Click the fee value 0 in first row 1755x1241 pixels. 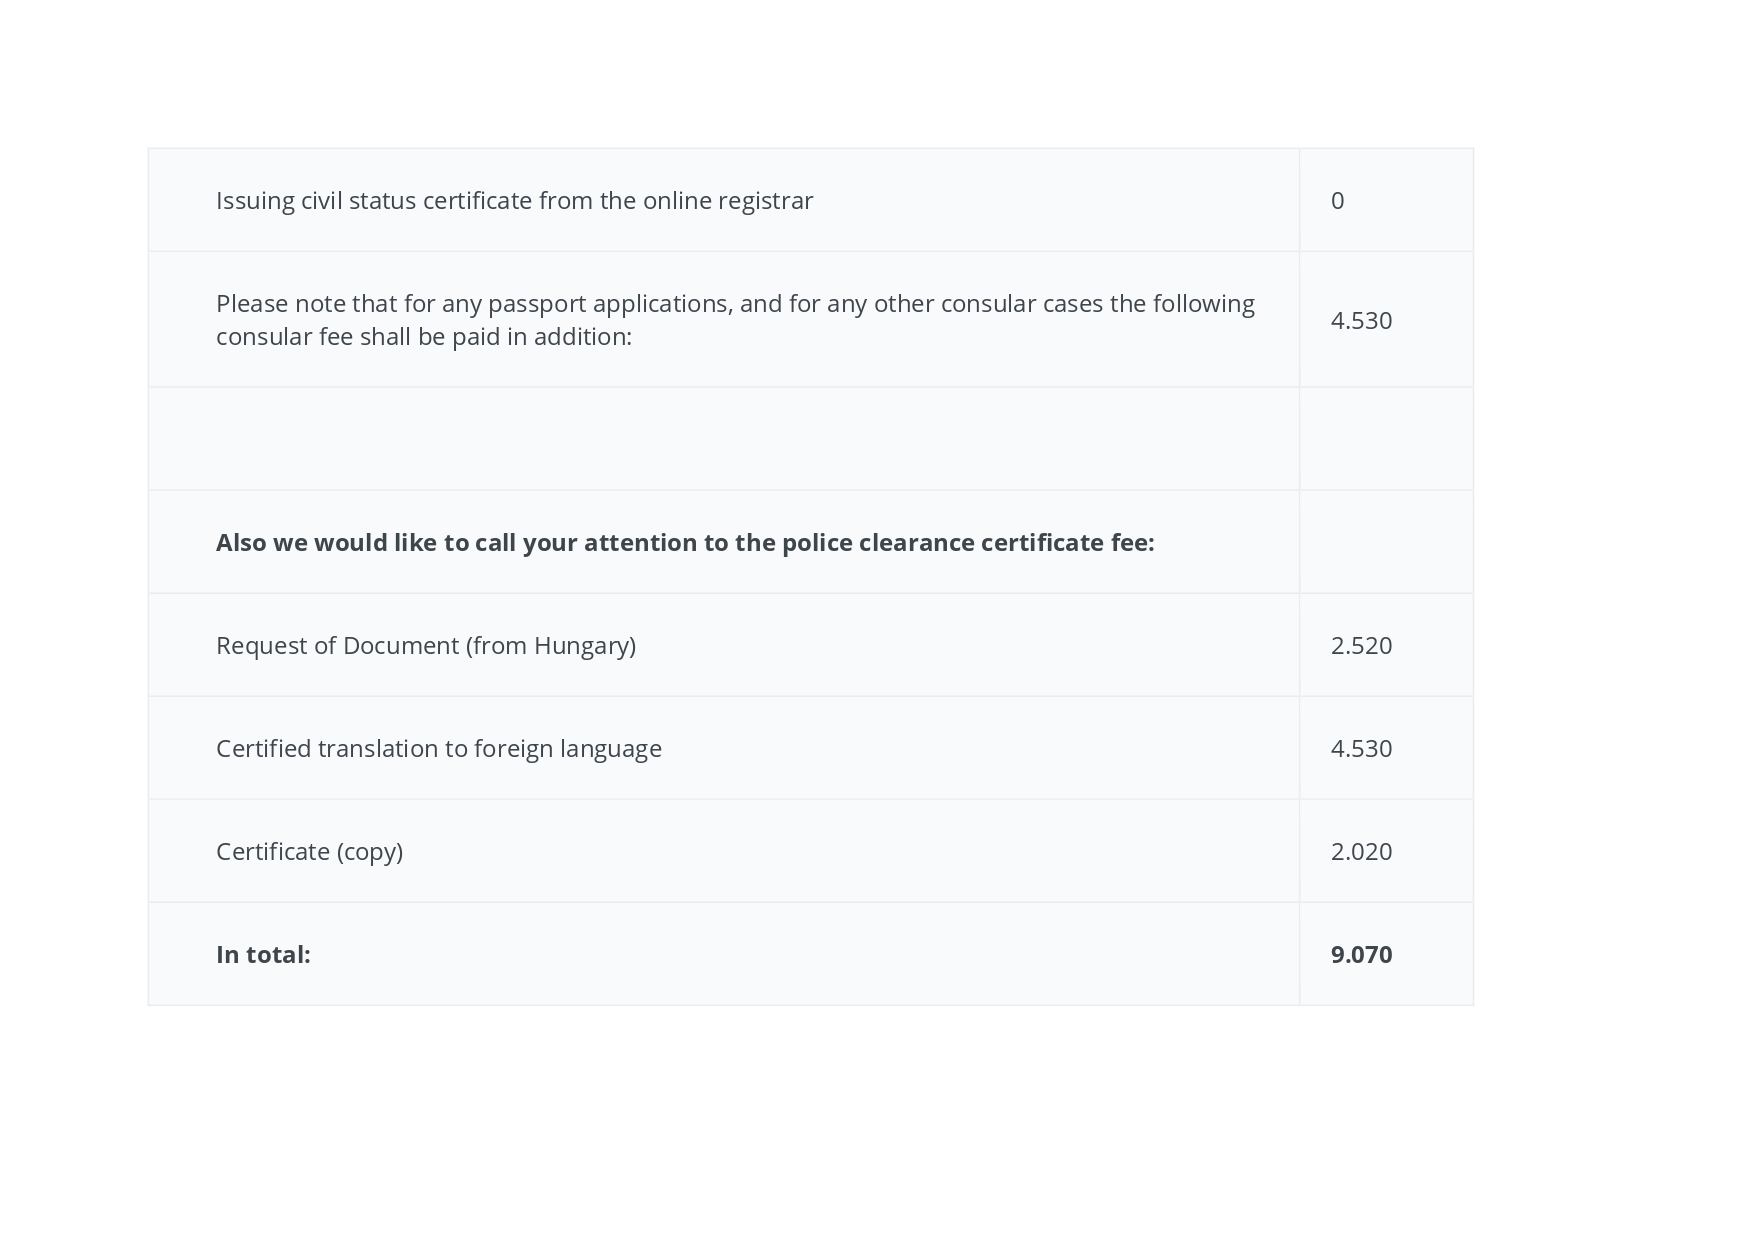tap(1337, 200)
